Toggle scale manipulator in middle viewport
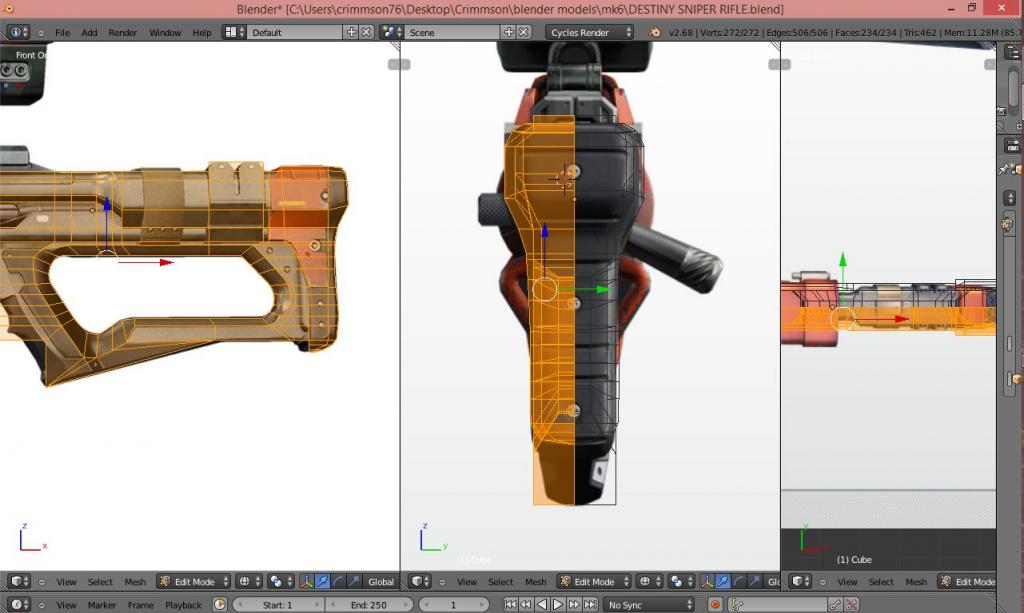Viewport: 1024px width, 613px height. pyautogui.click(x=754, y=581)
